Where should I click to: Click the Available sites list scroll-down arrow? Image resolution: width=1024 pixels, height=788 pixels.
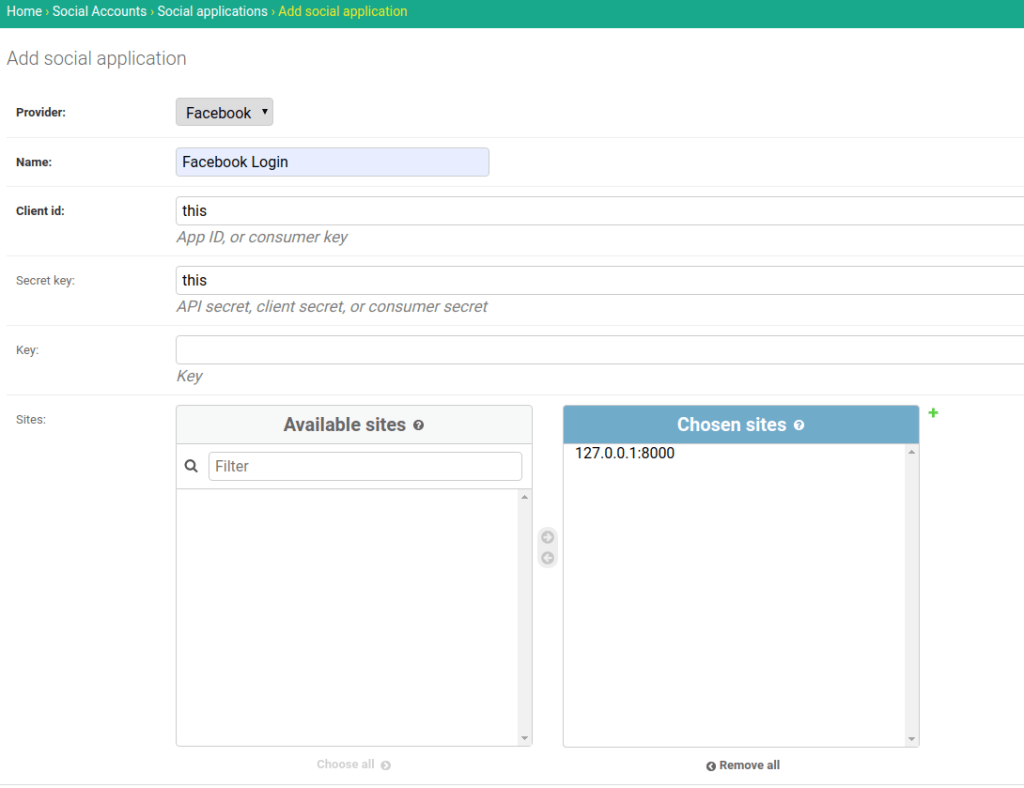(x=524, y=738)
